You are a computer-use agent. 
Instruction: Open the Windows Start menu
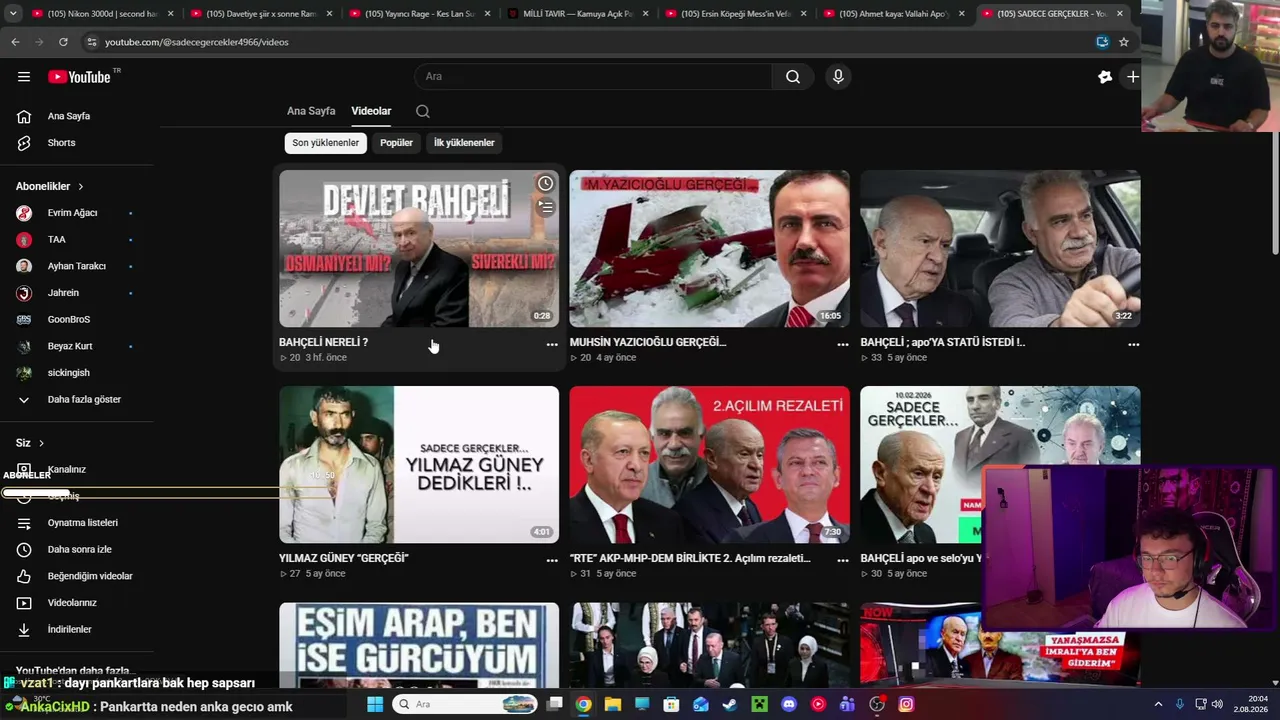(x=375, y=704)
